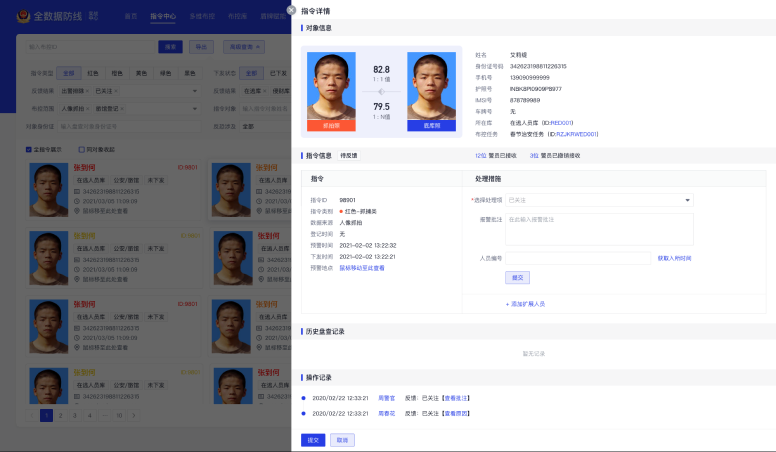Click + 添加扩展人员 link
This screenshot has width=776, height=452.
(x=525, y=304)
